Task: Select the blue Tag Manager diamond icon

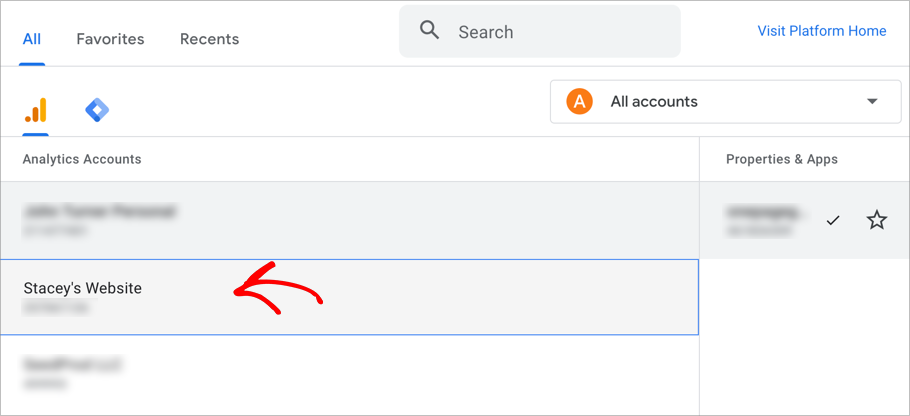Action: (97, 109)
